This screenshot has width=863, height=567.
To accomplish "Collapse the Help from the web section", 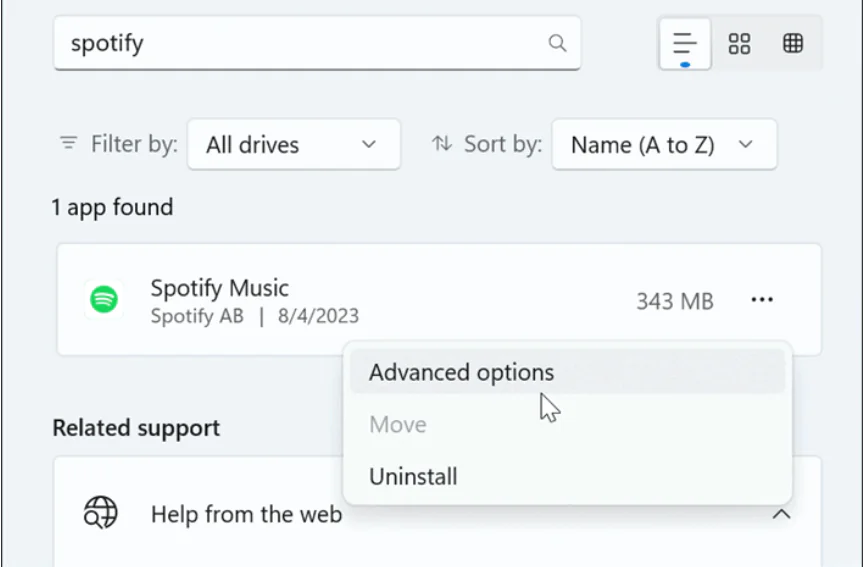I will [x=782, y=514].
